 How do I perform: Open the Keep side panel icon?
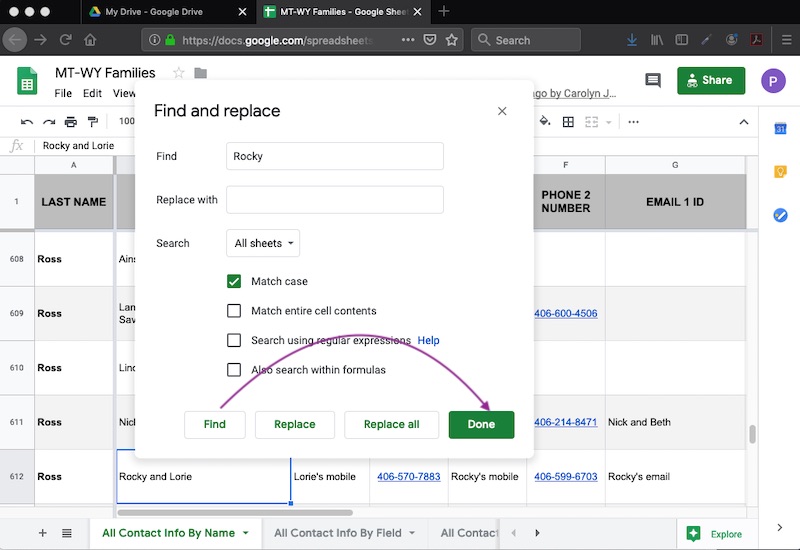coord(780,171)
